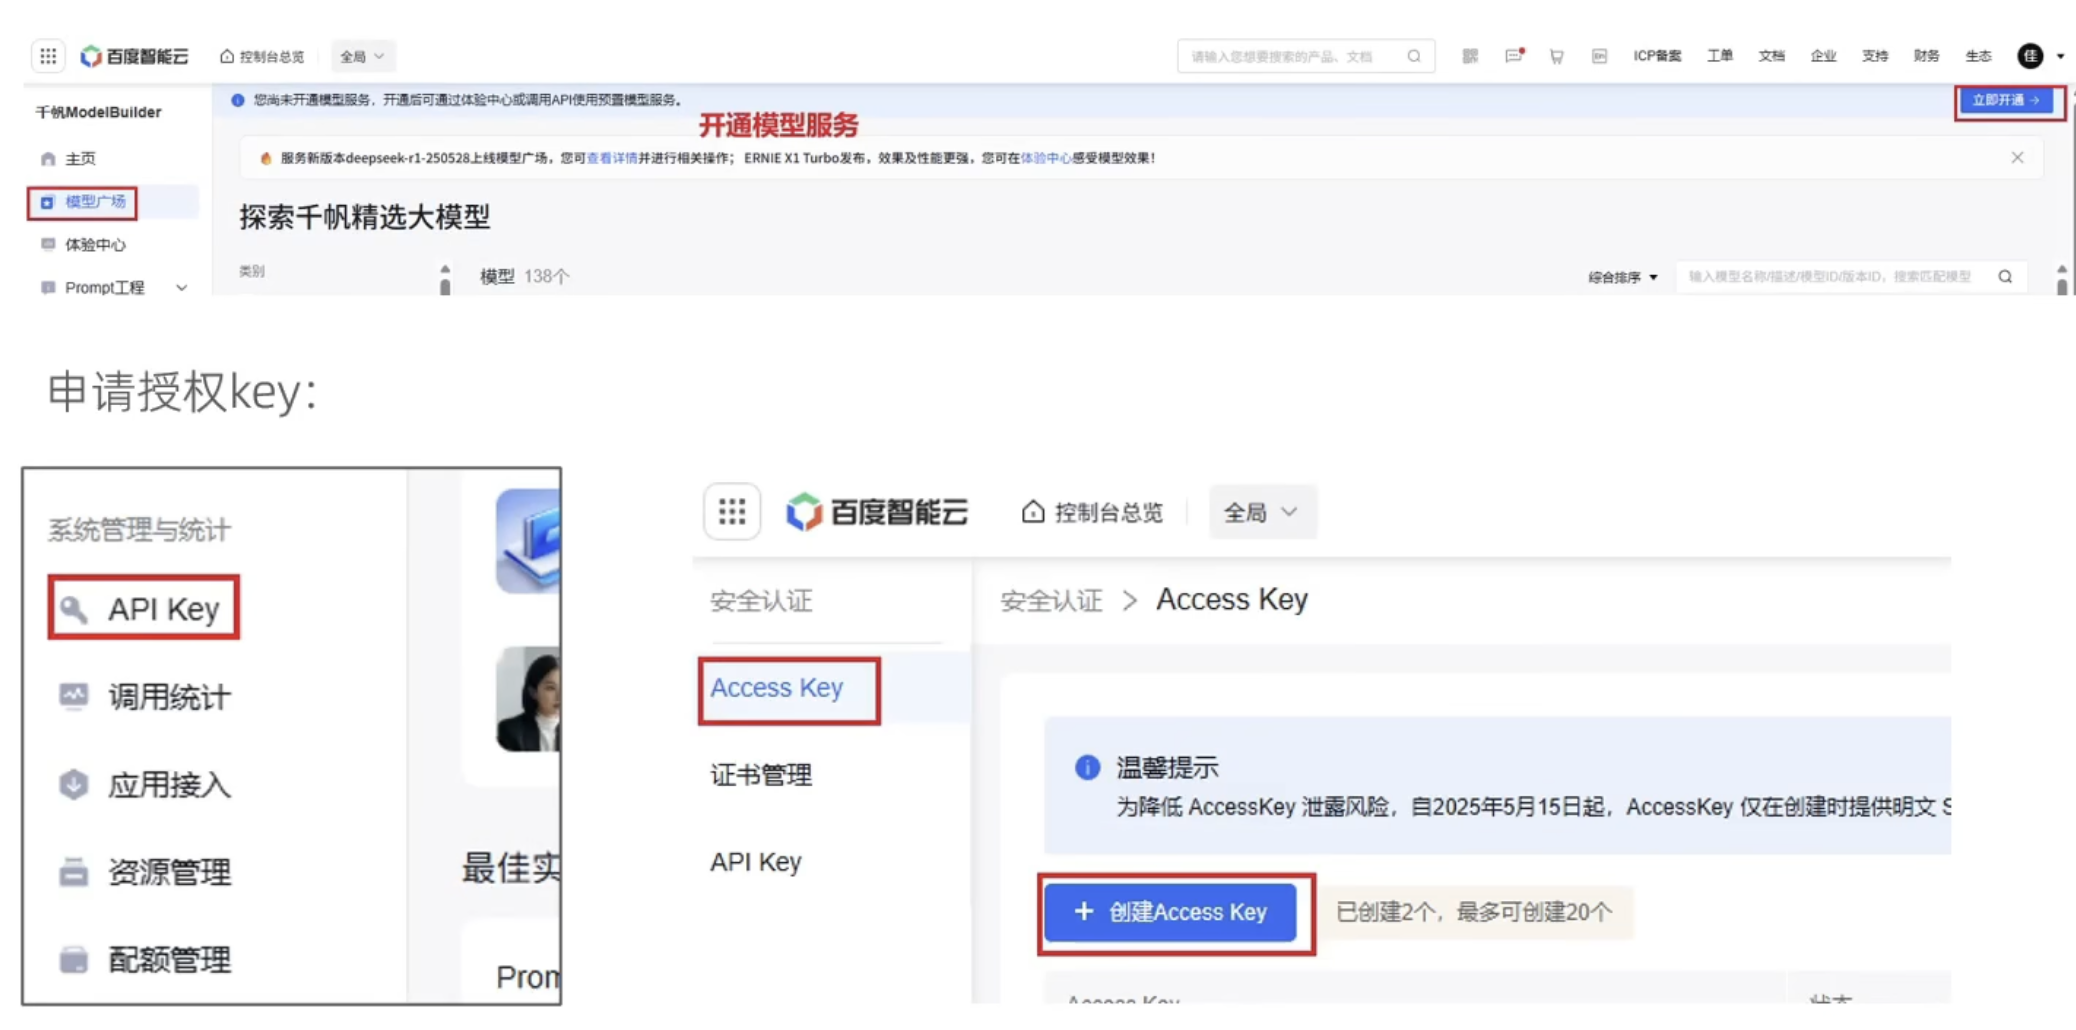Click the 配额管理 icon in left panel
Screen dimensions: 2076x1030
point(73,960)
